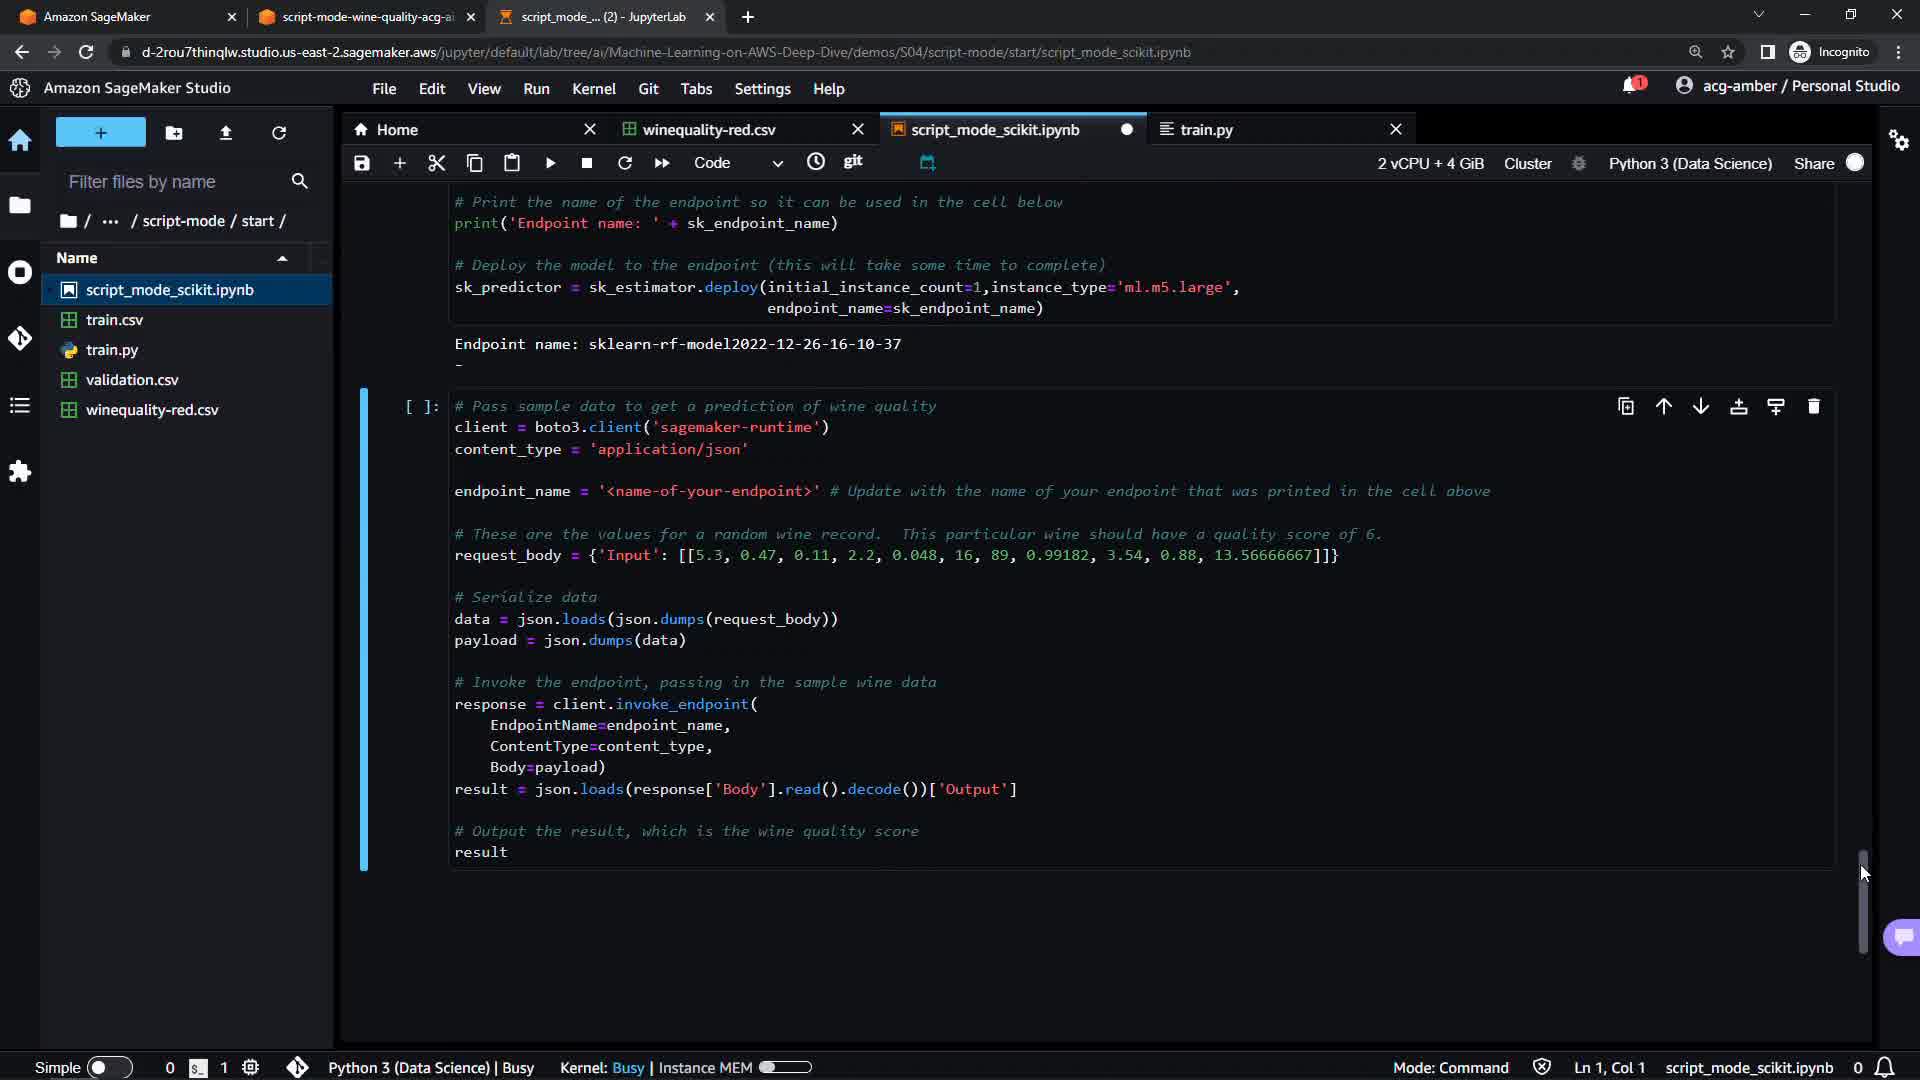Viewport: 1920px width, 1080px height.
Task: Switch to the train.py tab
Action: pyautogui.click(x=1206, y=129)
